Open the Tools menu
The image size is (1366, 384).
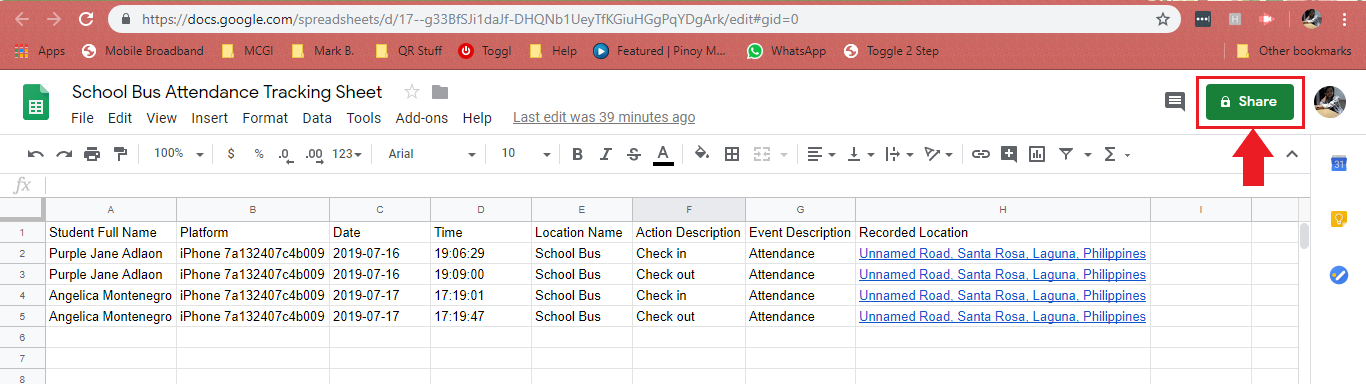click(x=364, y=118)
